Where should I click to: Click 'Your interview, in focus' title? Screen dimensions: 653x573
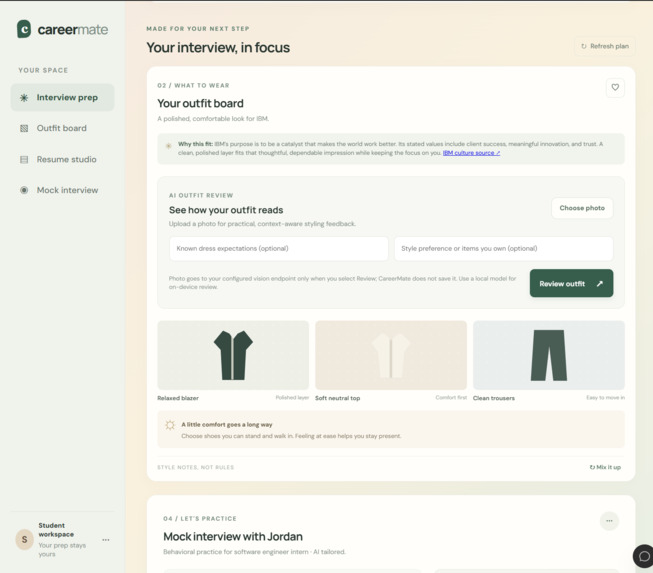218,47
